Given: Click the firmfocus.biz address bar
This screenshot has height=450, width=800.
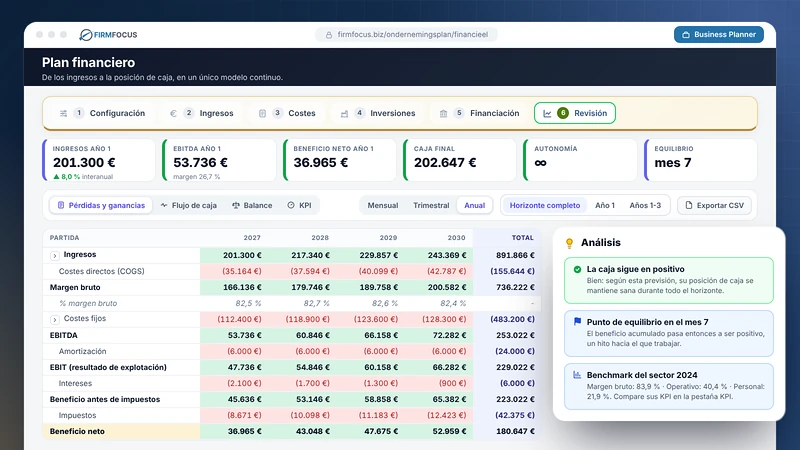Looking at the screenshot, I should [407, 35].
